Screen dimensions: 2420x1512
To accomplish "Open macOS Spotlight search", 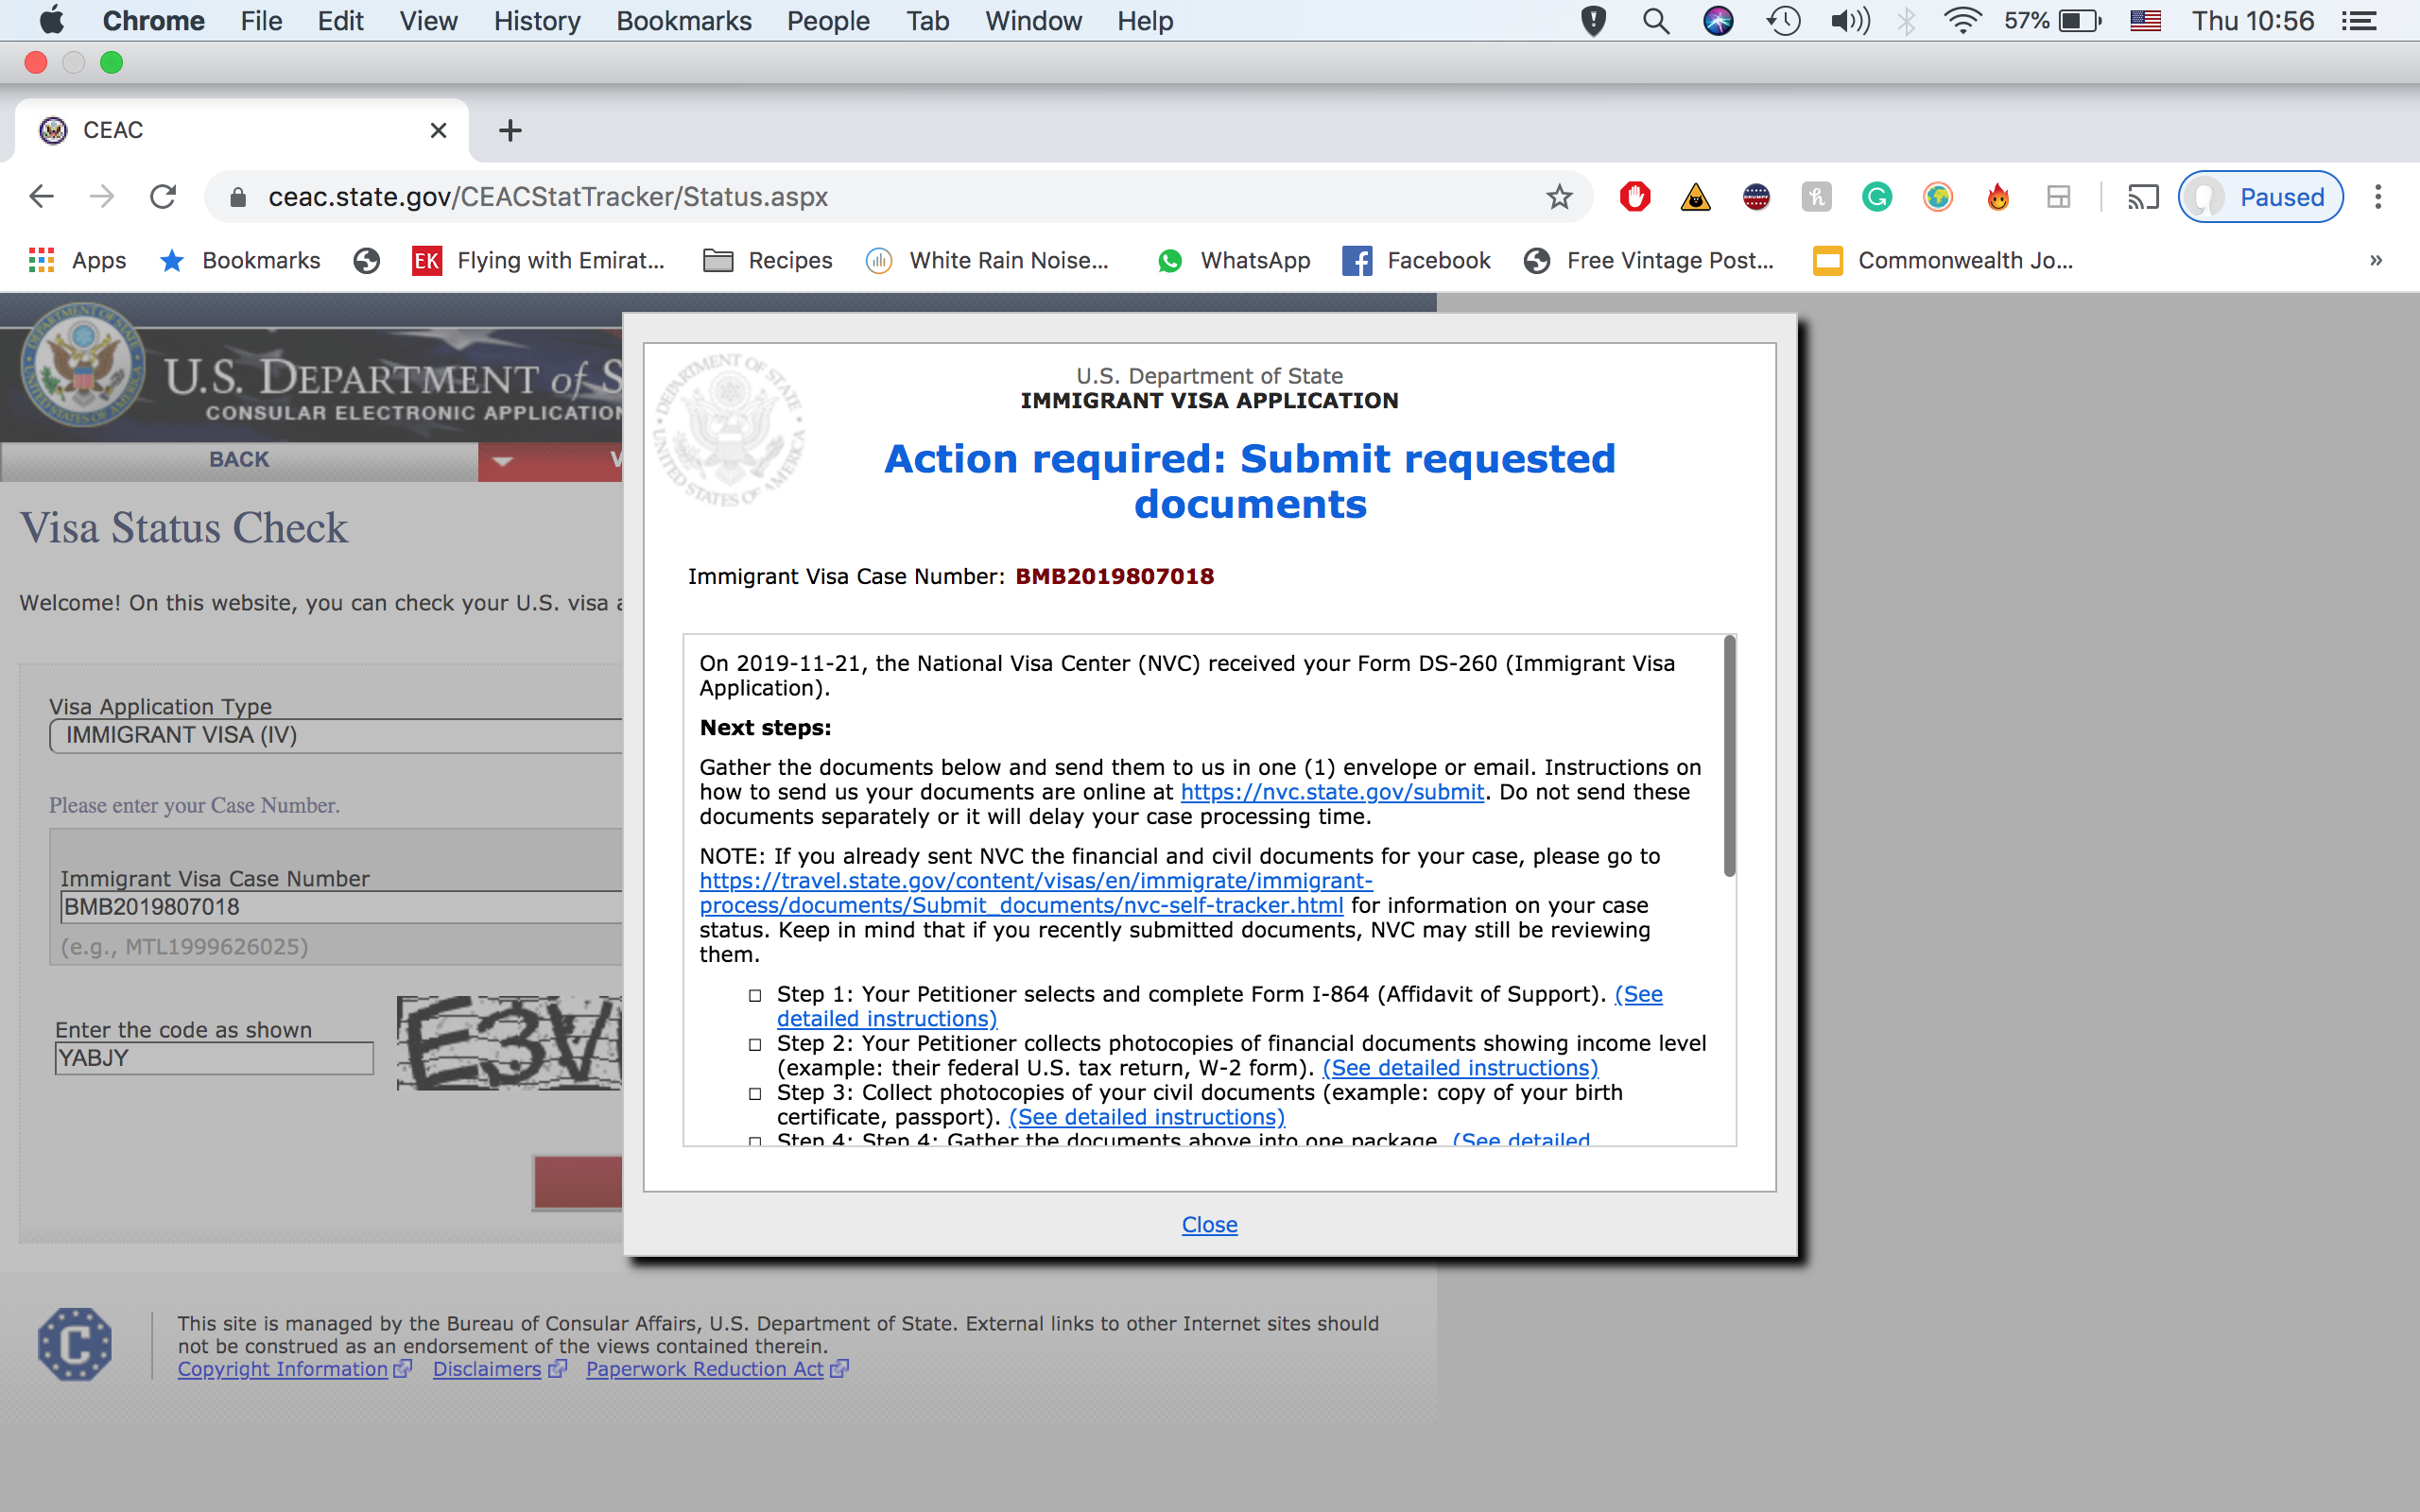I will click(1656, 21).
